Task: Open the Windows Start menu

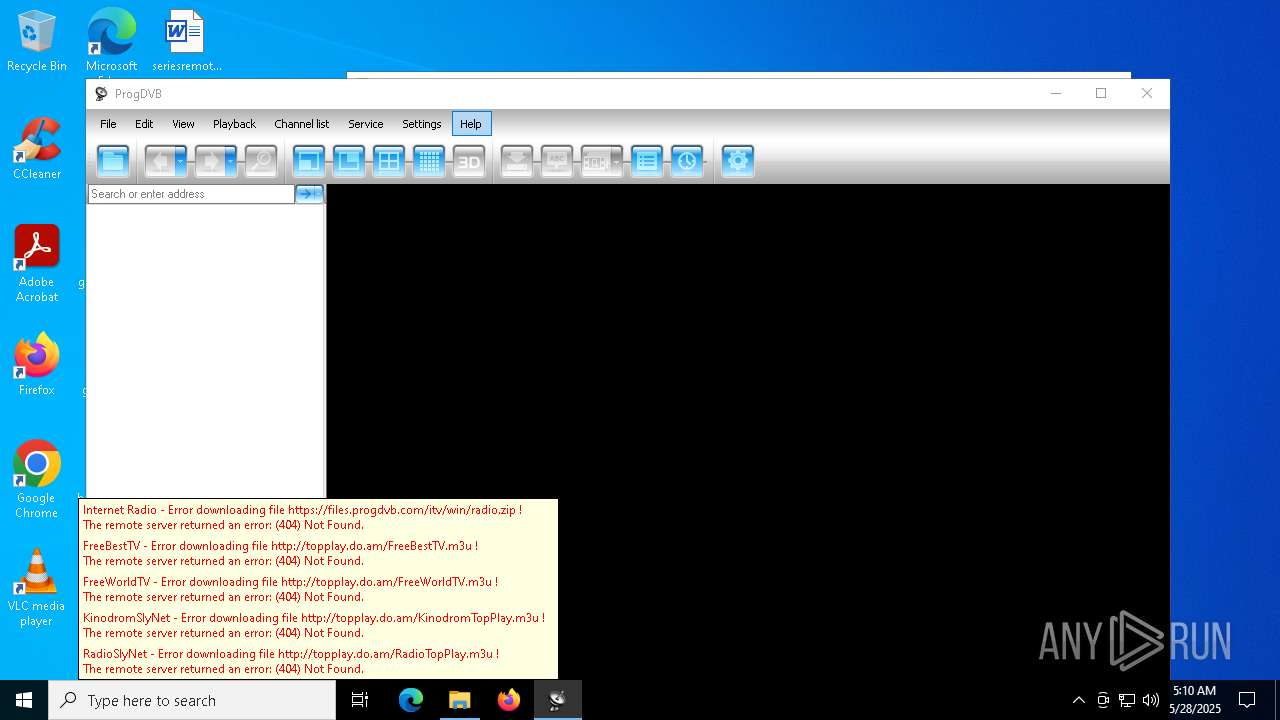Action: coord(24,700)
